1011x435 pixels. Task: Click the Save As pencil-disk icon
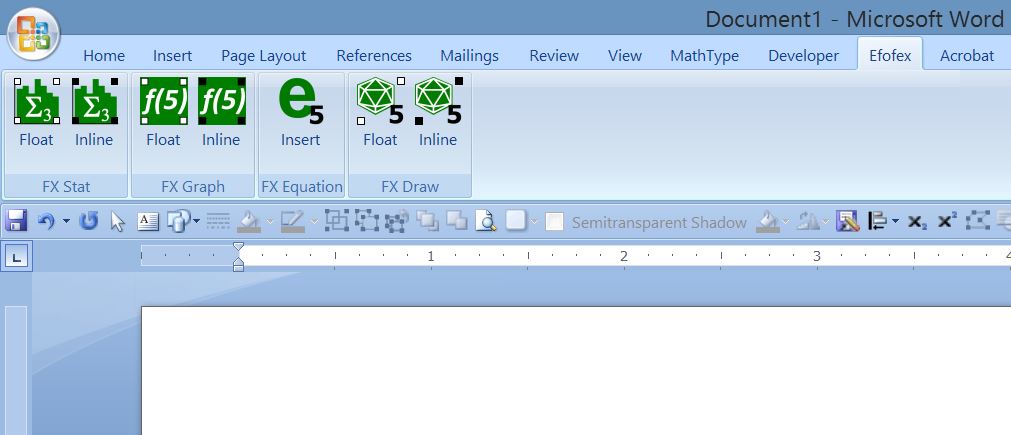pyautogui.click(x=848, y=222)
